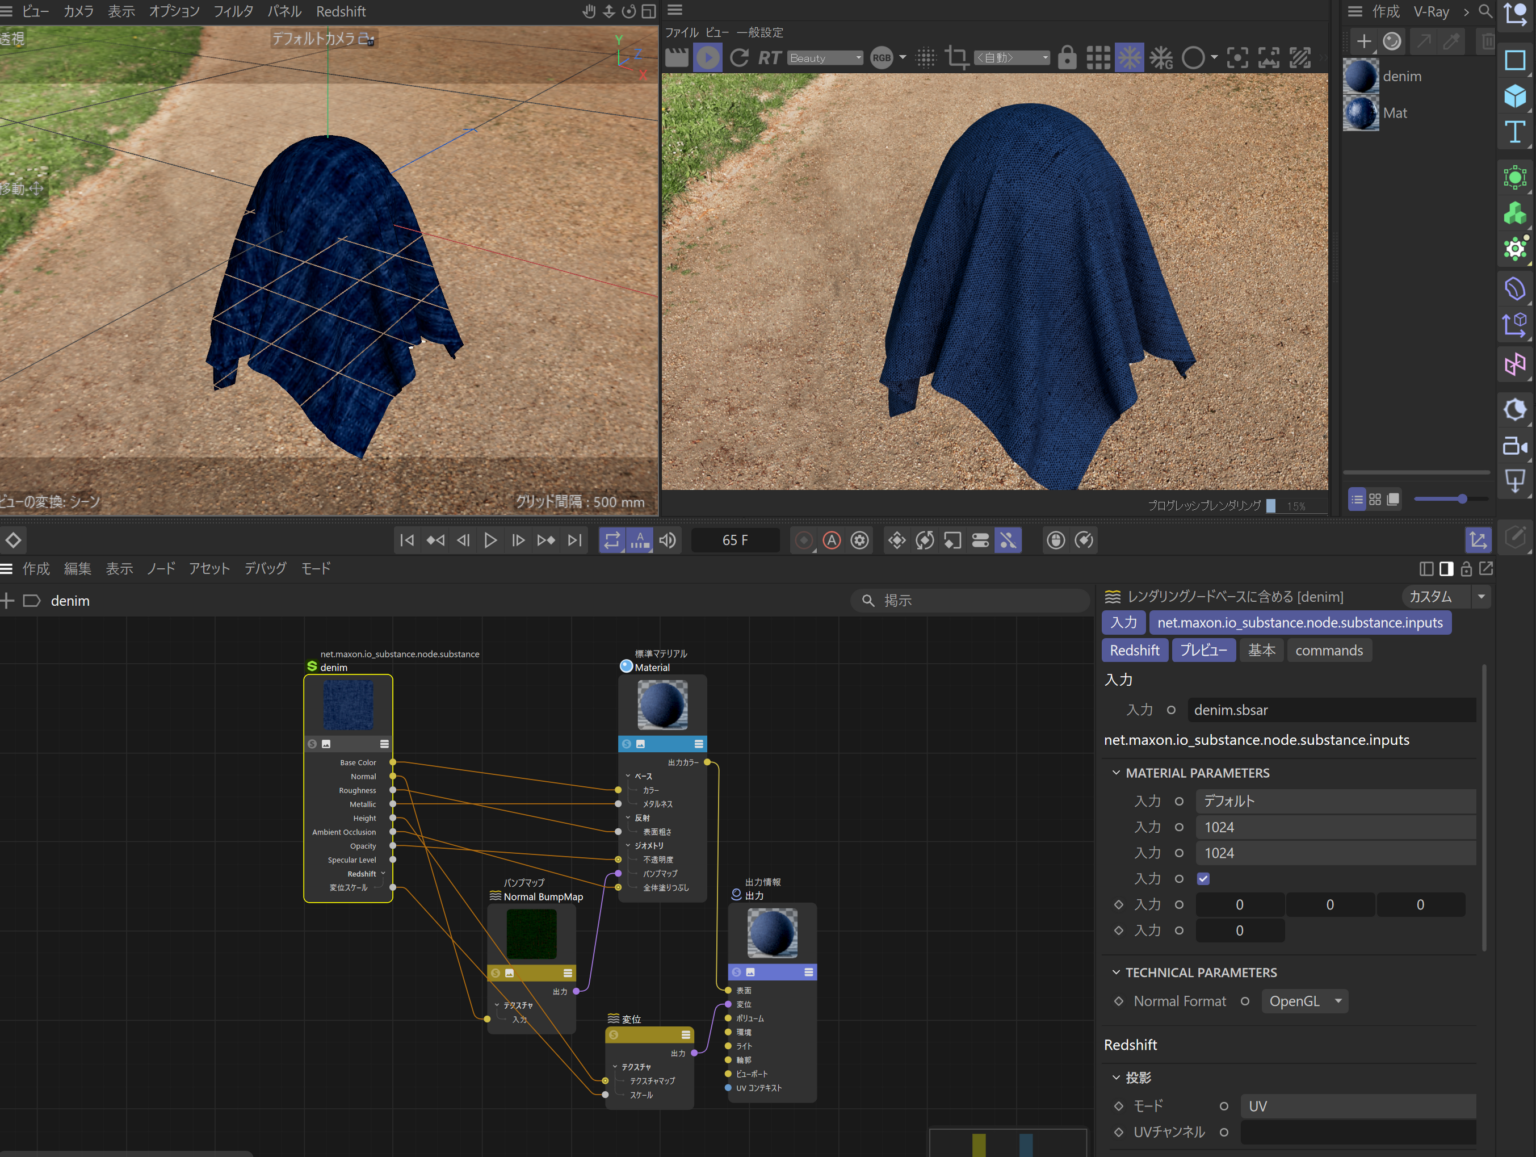Open the OpenGL Normal Format dropdown

tap(1304, 1001)
